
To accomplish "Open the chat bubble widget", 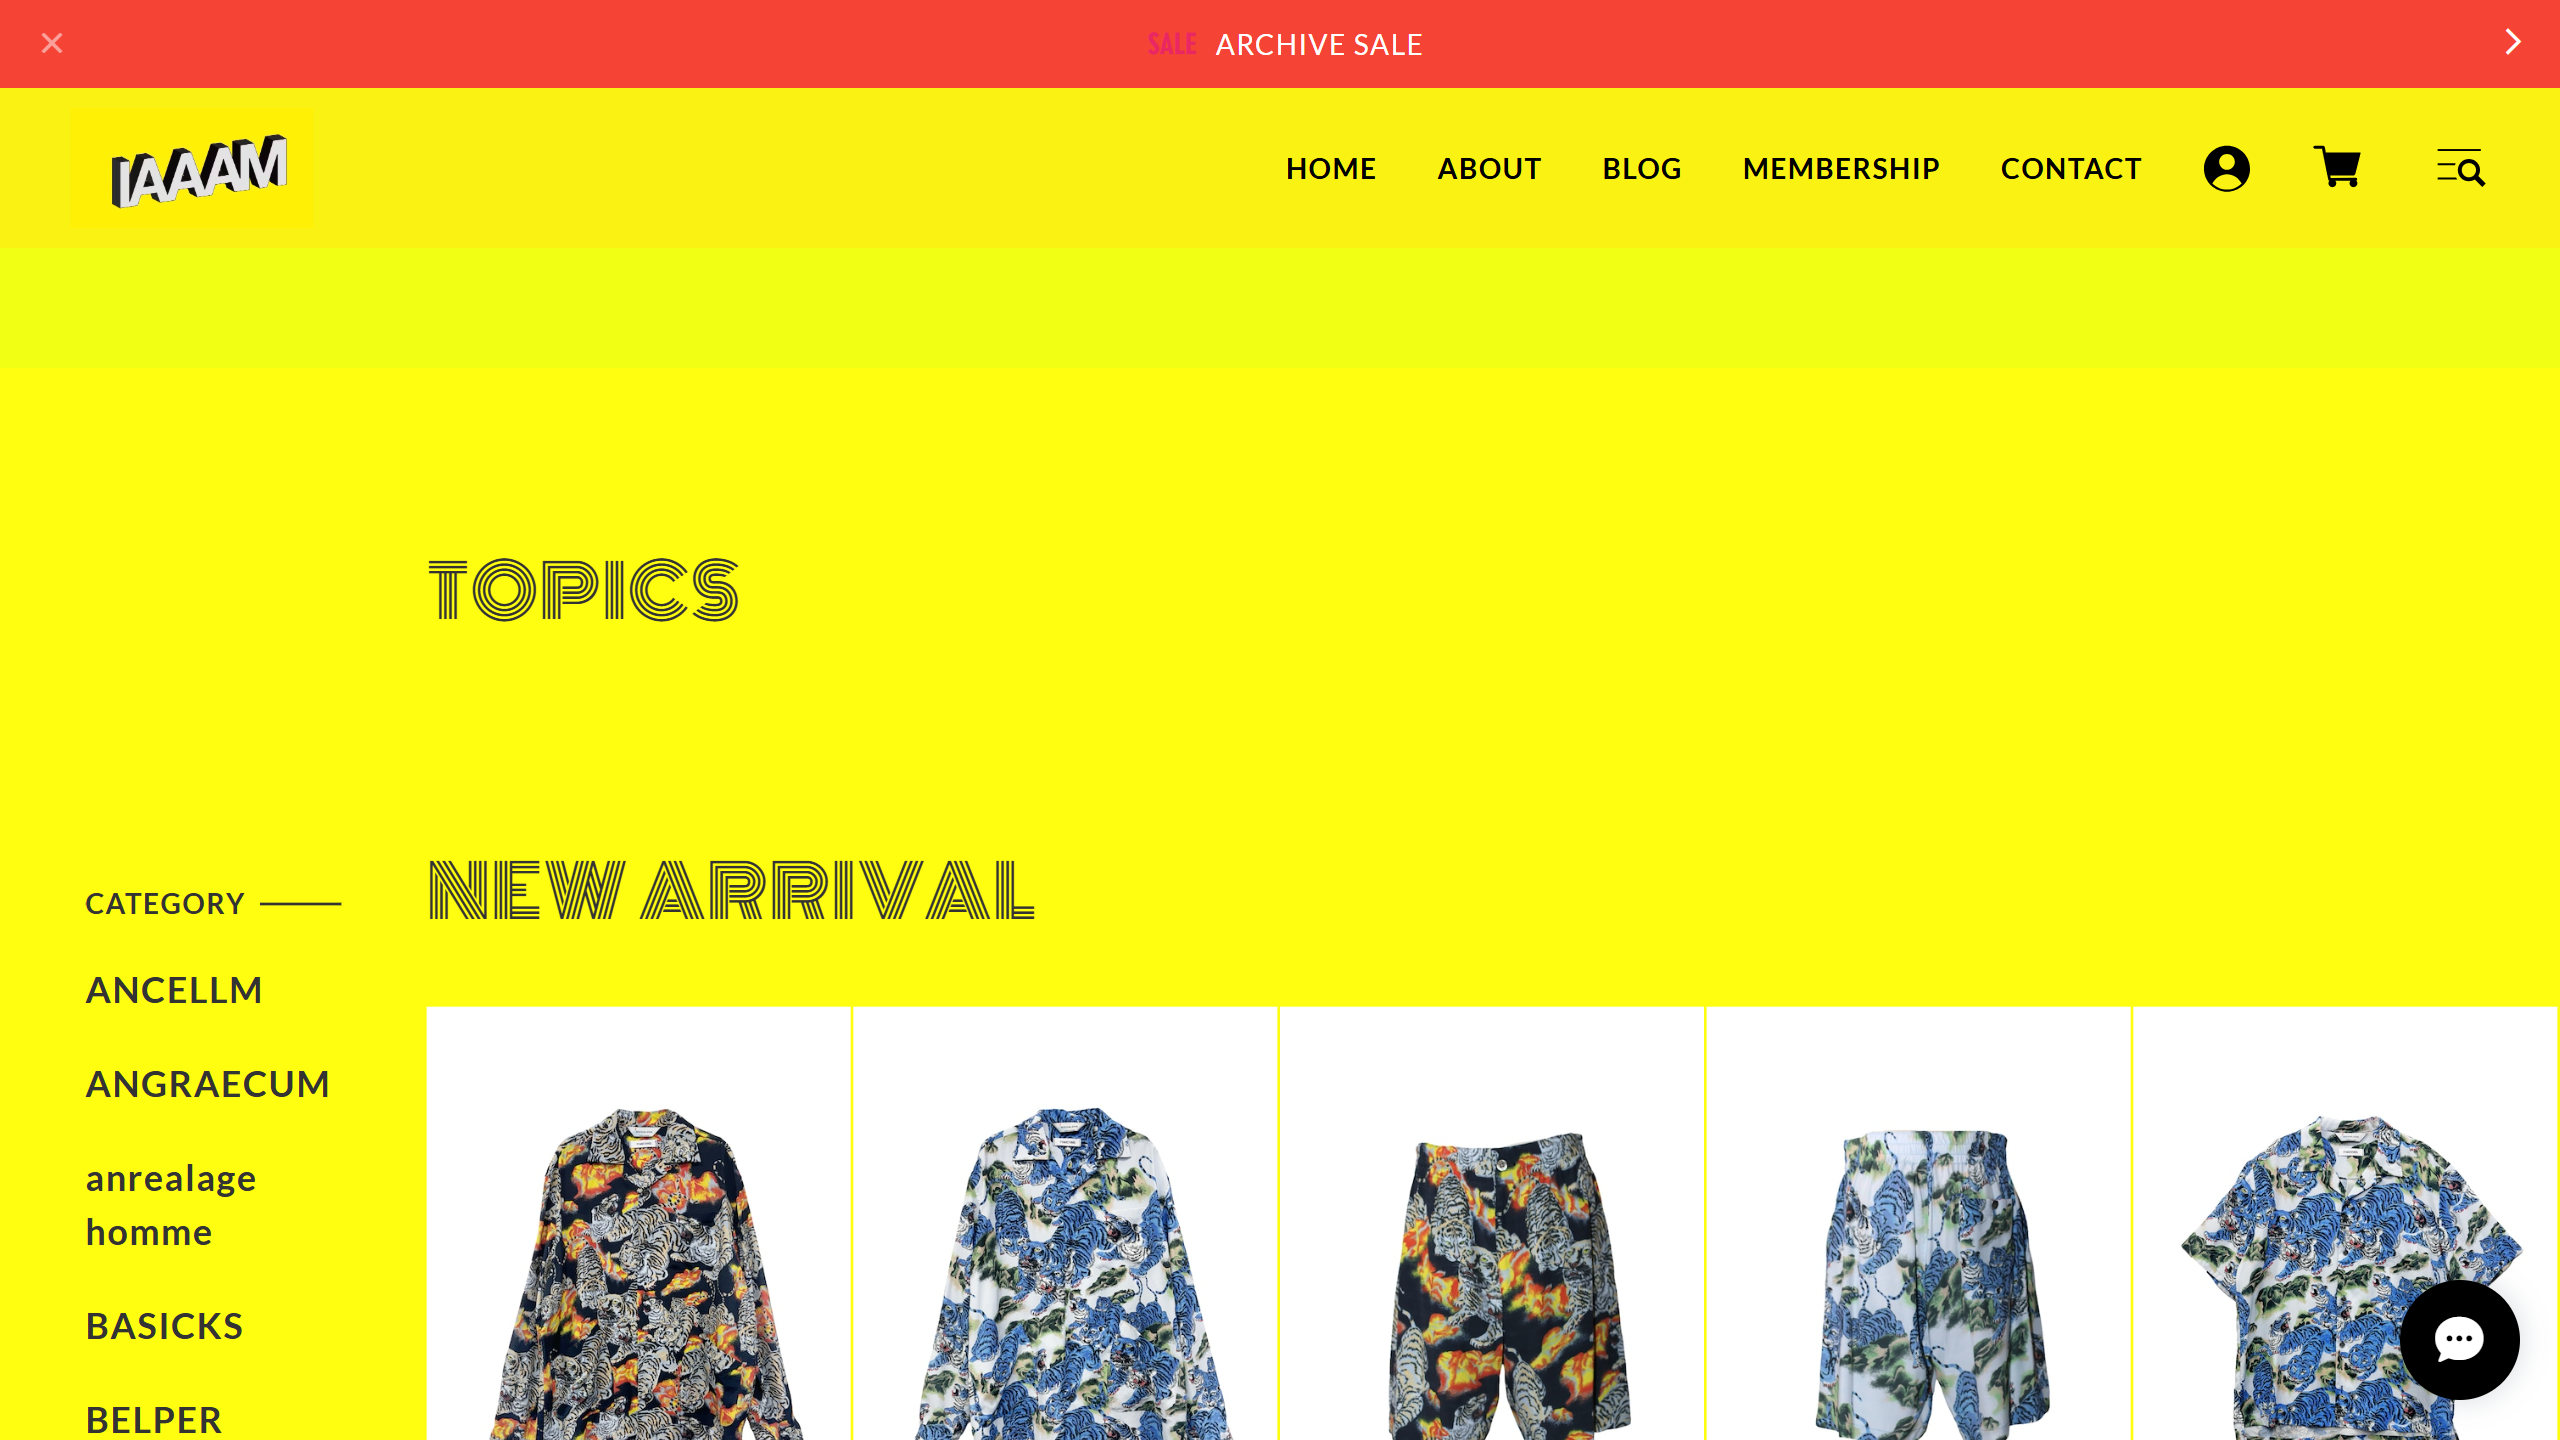I will (2459, 1339).
